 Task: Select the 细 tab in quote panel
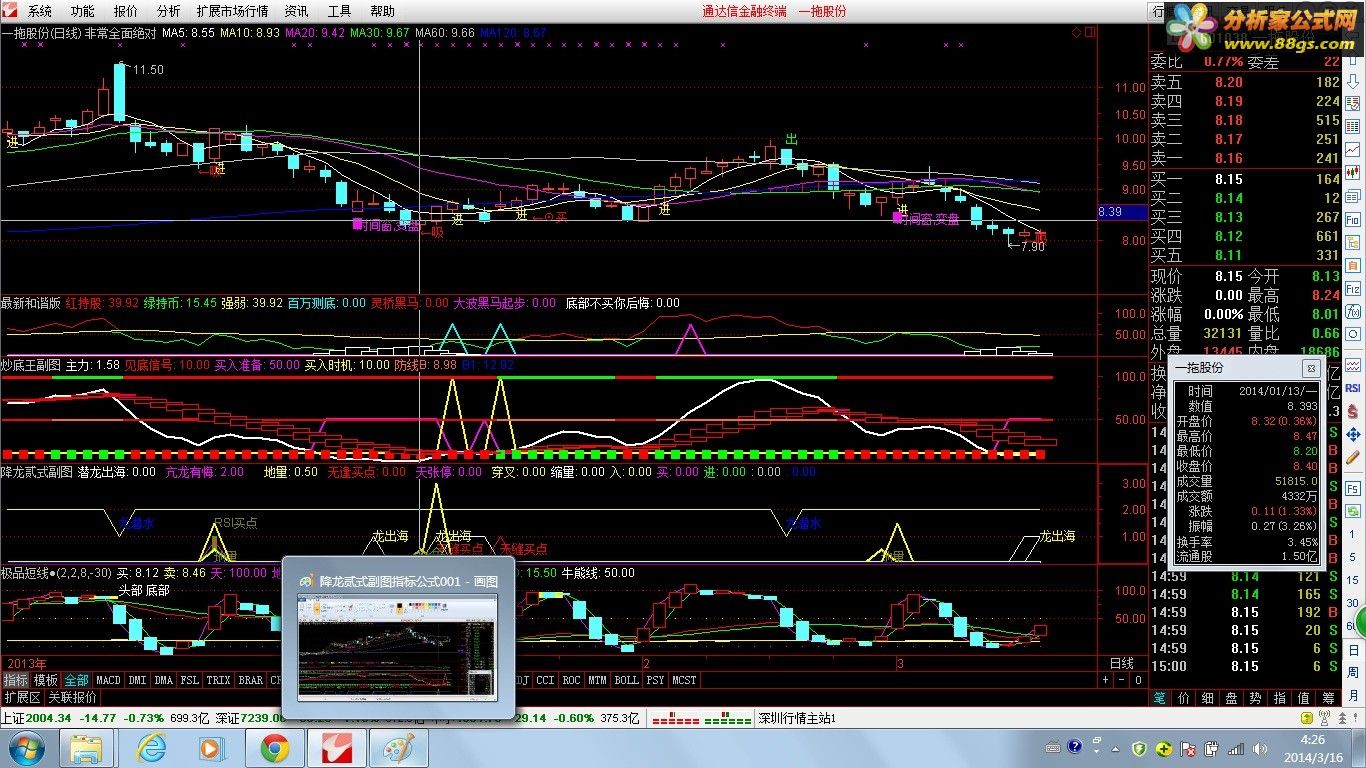click(1208, 698)
